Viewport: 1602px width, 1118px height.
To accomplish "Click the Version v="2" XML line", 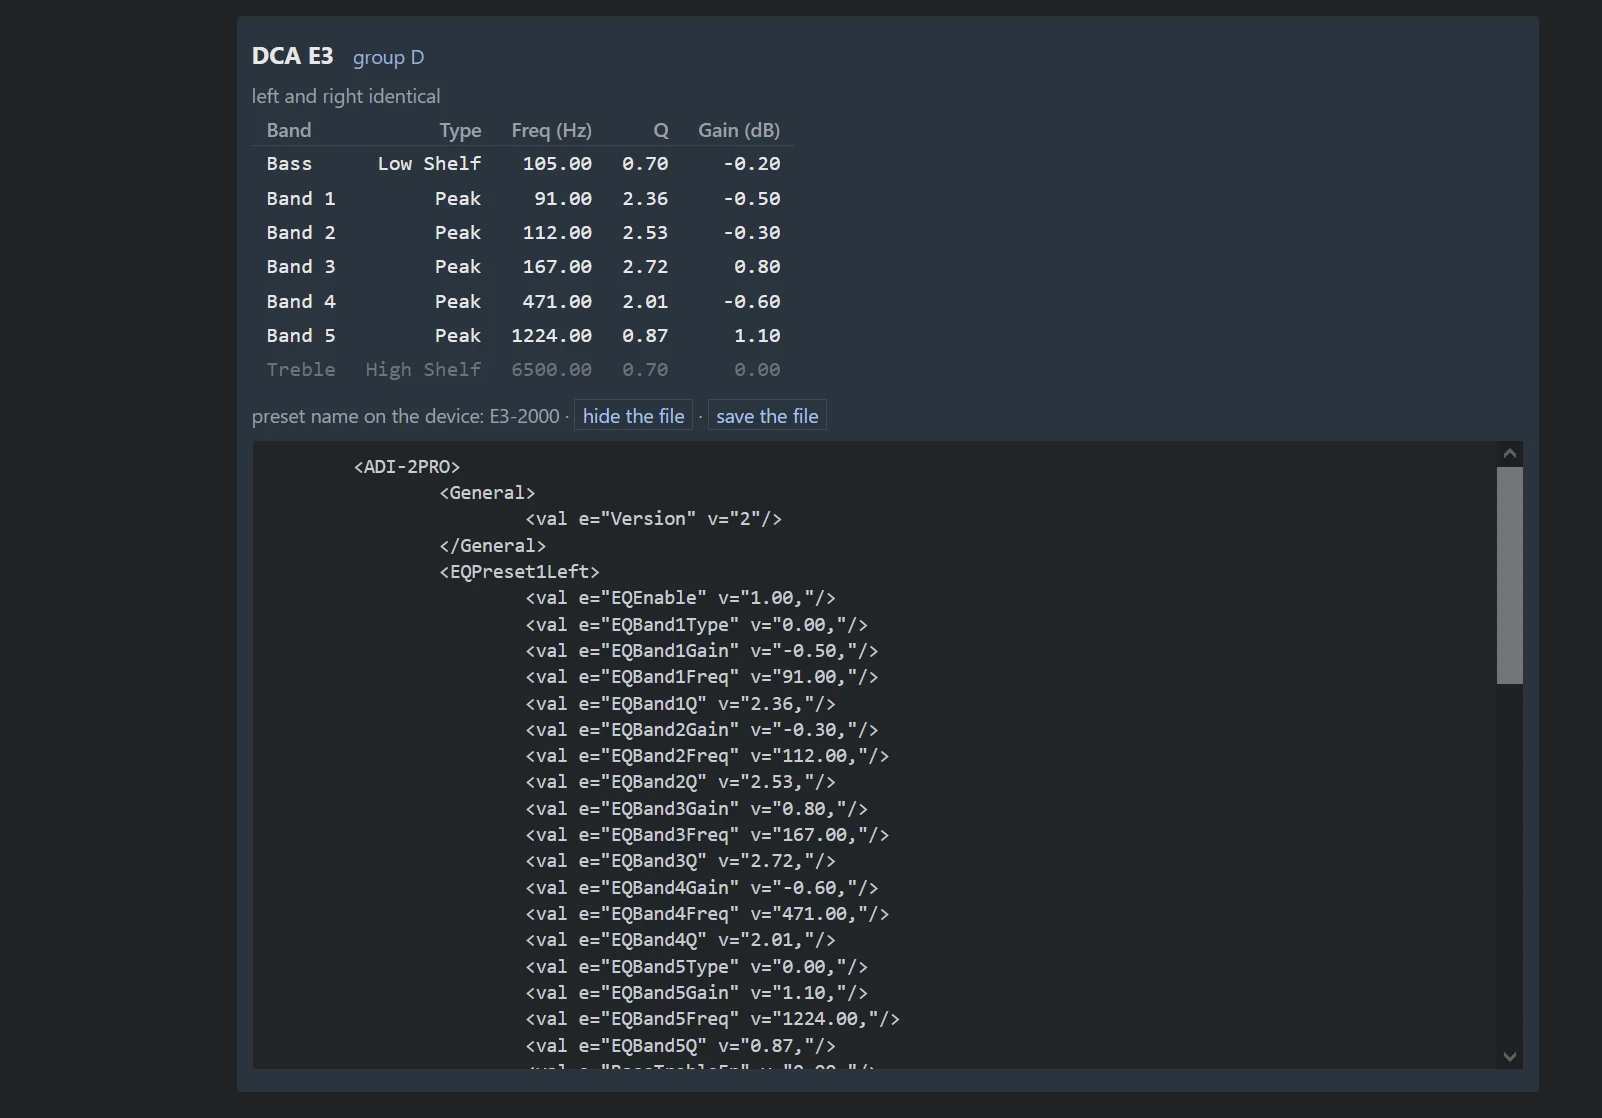I will click(654, 519).
